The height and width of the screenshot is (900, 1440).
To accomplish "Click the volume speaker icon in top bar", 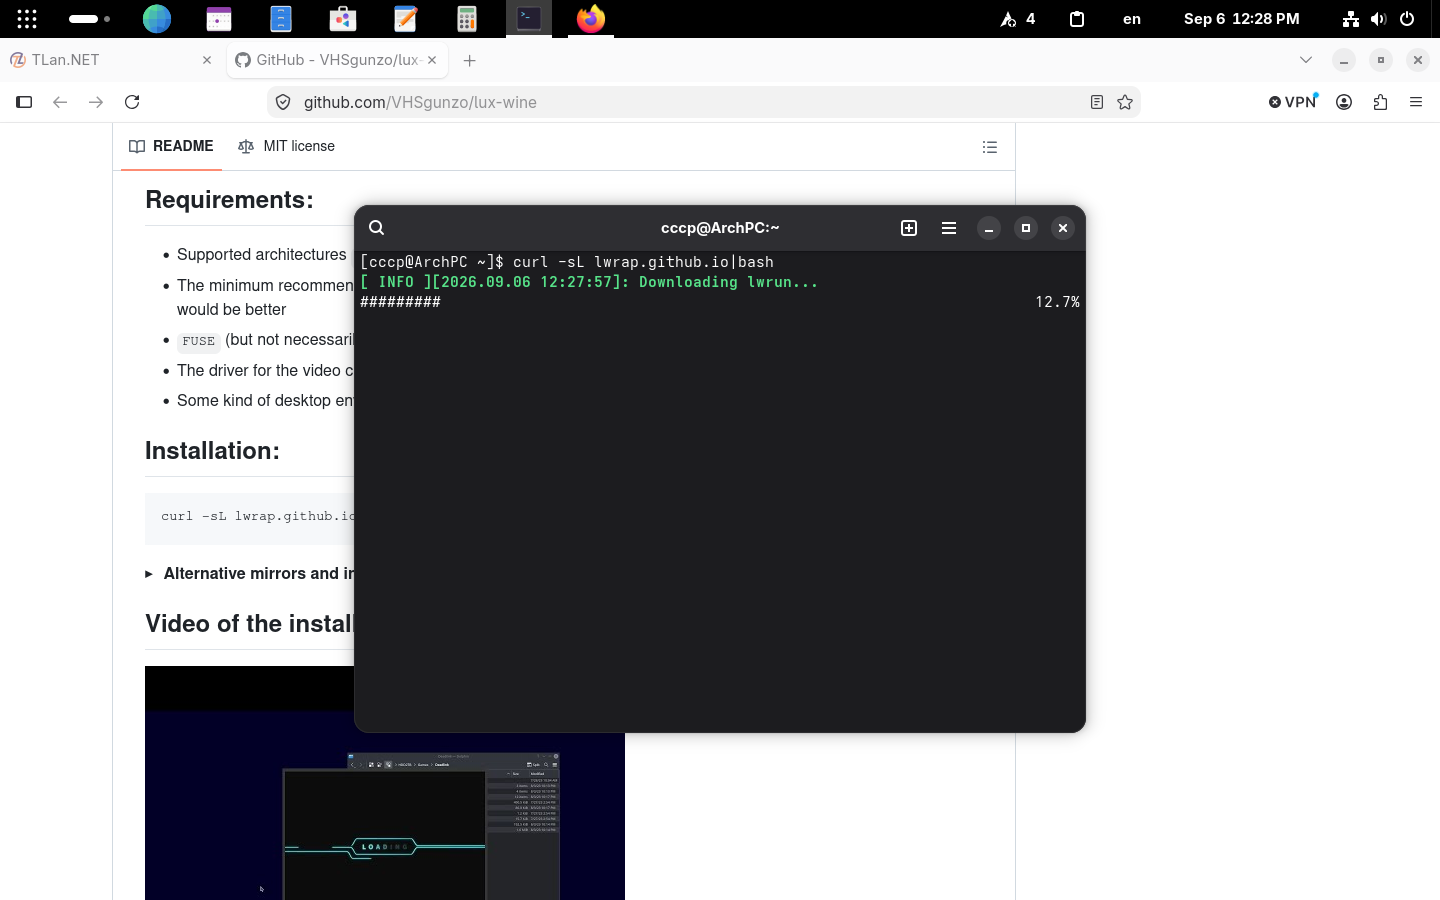I will coord(1379,19).
